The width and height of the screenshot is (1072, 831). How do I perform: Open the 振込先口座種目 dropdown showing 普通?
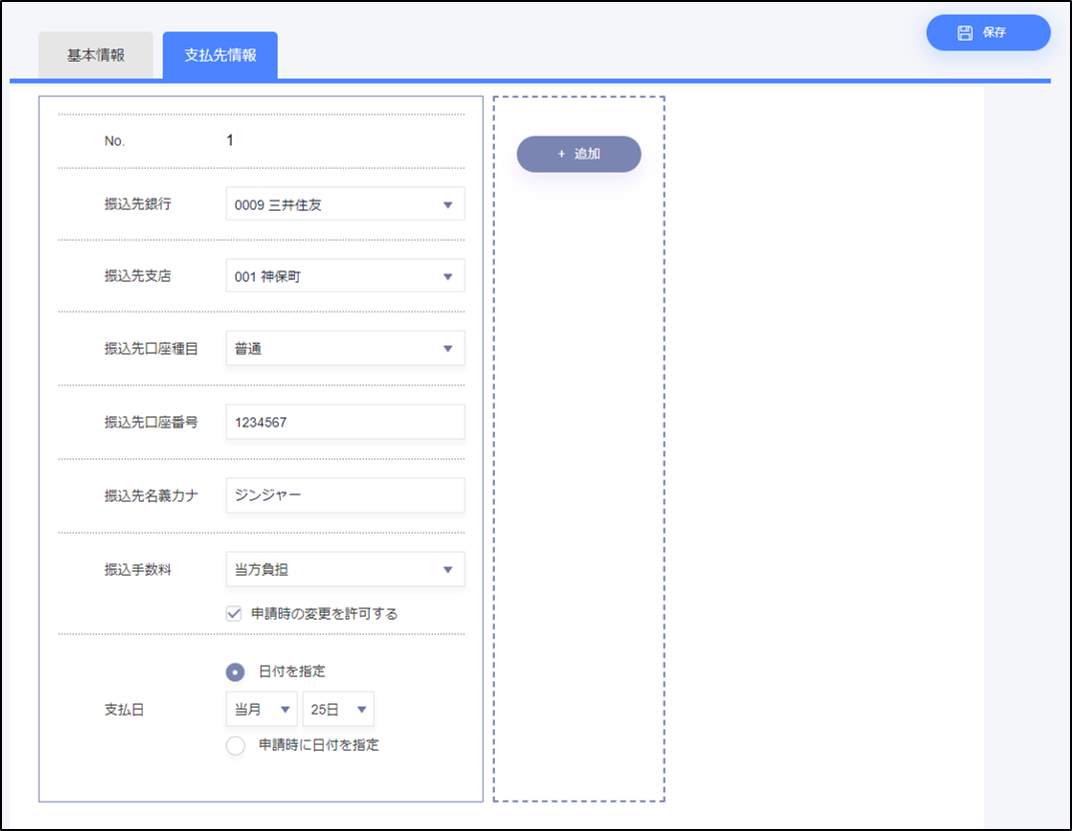coord(345,349)
